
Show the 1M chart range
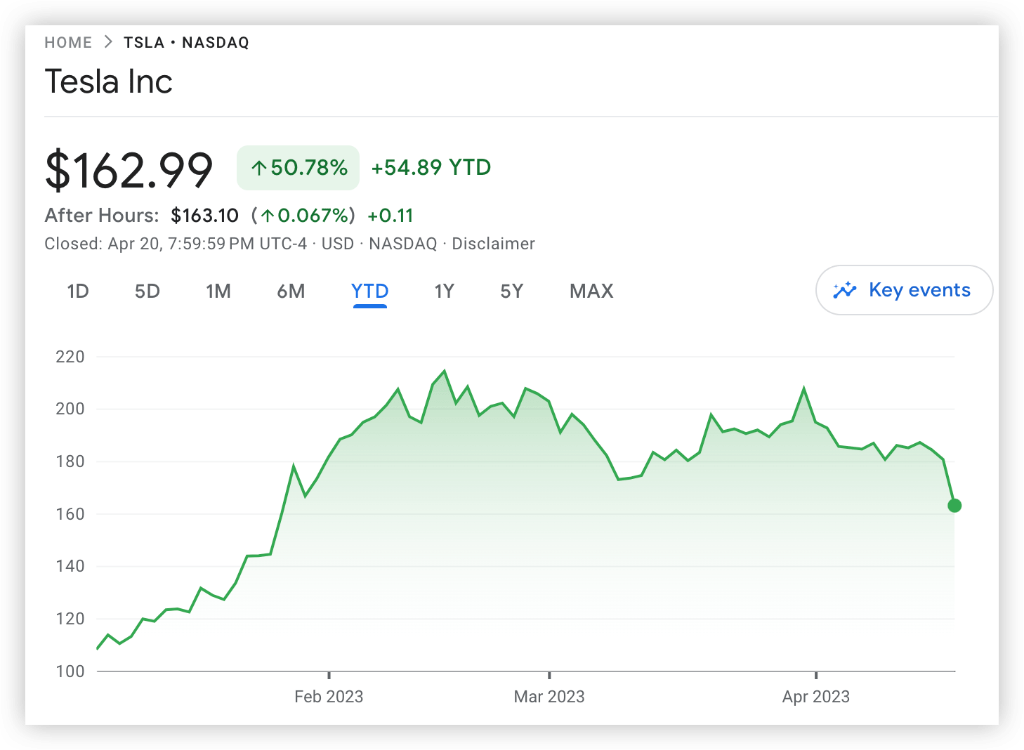(218, 292)
